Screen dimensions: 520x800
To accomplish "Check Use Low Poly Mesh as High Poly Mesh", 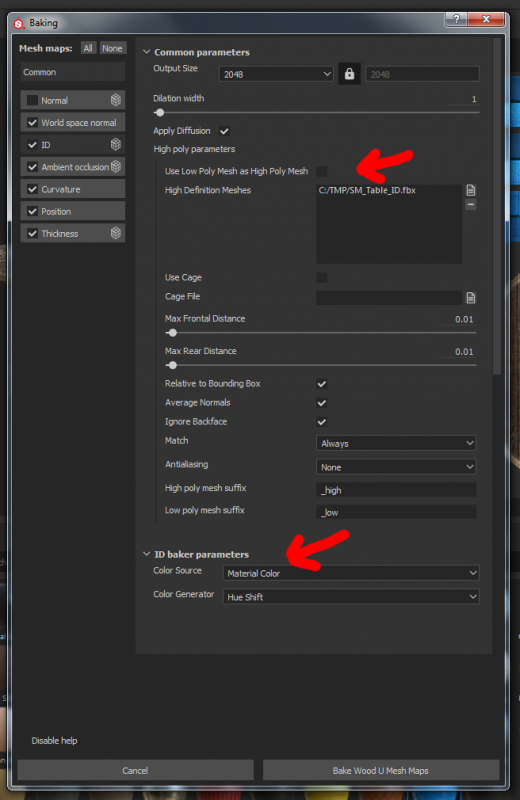I will (321, 171).
